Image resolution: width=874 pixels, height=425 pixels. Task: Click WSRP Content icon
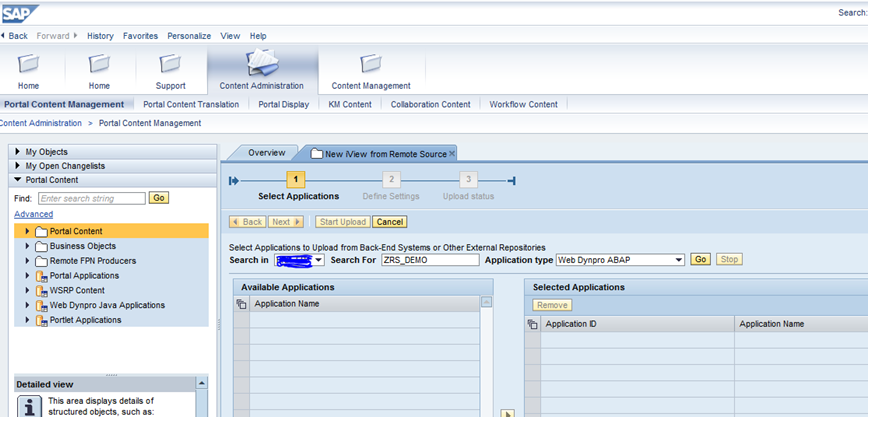click(41, 291)
